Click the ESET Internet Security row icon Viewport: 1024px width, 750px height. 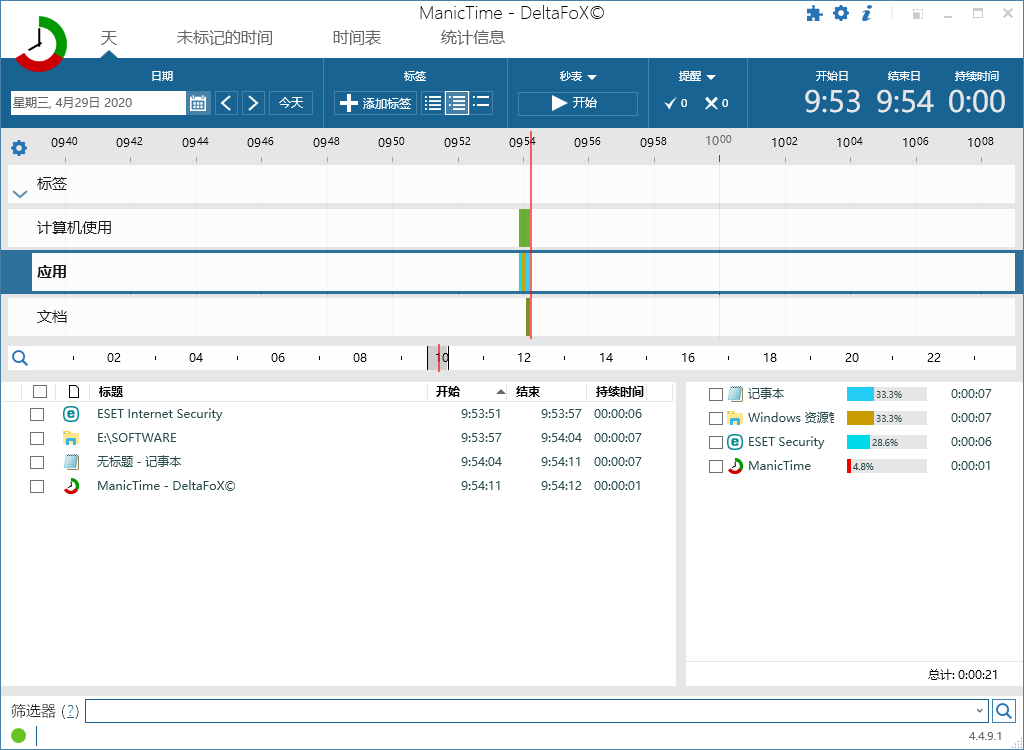coord(71,414)
